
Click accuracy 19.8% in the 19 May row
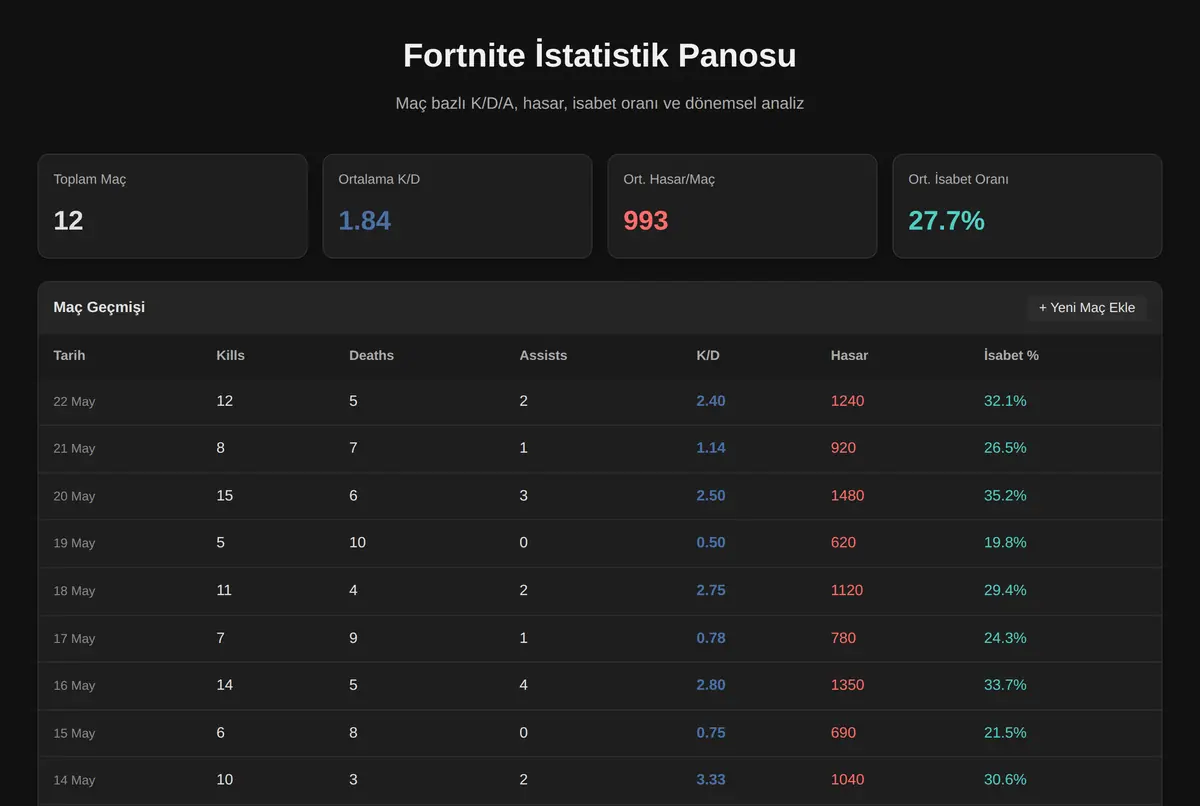[1005, 543]
